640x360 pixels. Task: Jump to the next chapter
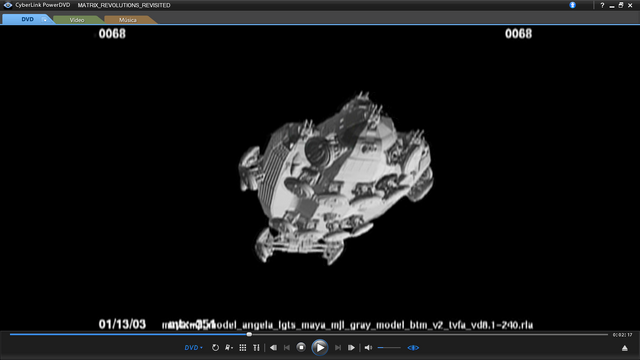[x=338, y=348]
